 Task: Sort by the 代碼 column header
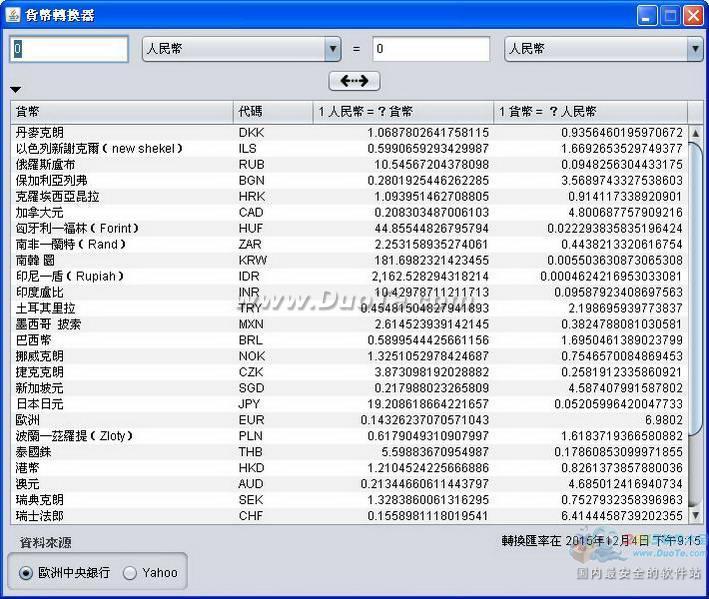click(271, 112)
